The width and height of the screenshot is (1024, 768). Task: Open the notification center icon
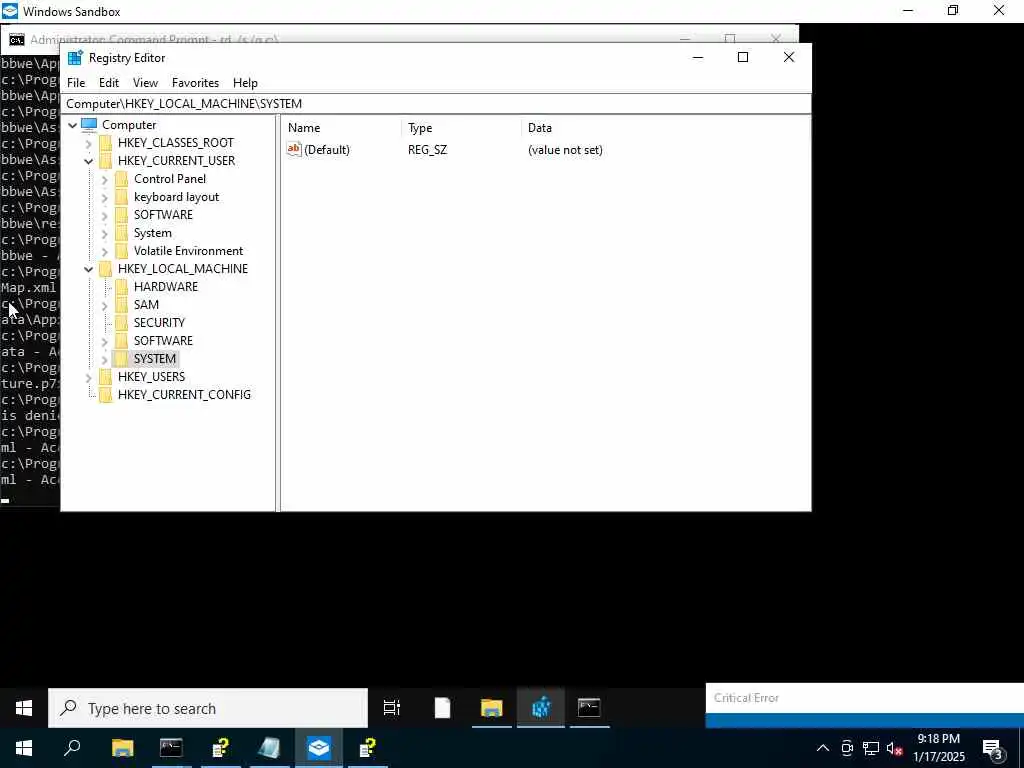pos(993,748)
